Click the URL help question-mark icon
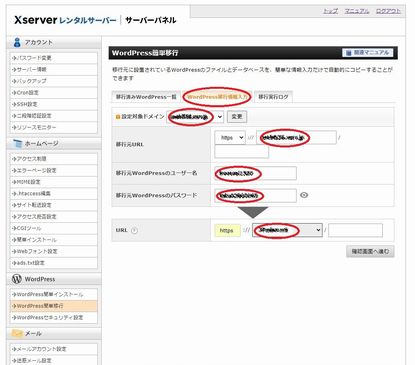 pyautogui.click(x=134, y=230)
